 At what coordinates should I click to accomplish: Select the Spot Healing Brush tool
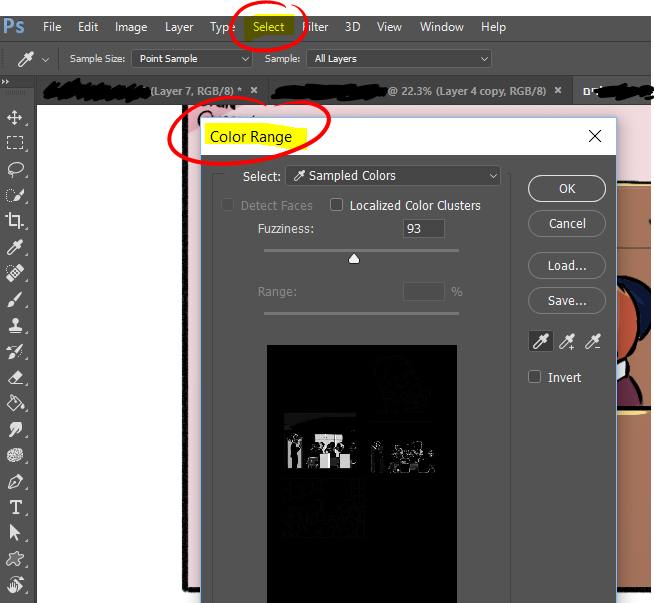(x=15, y=273)
